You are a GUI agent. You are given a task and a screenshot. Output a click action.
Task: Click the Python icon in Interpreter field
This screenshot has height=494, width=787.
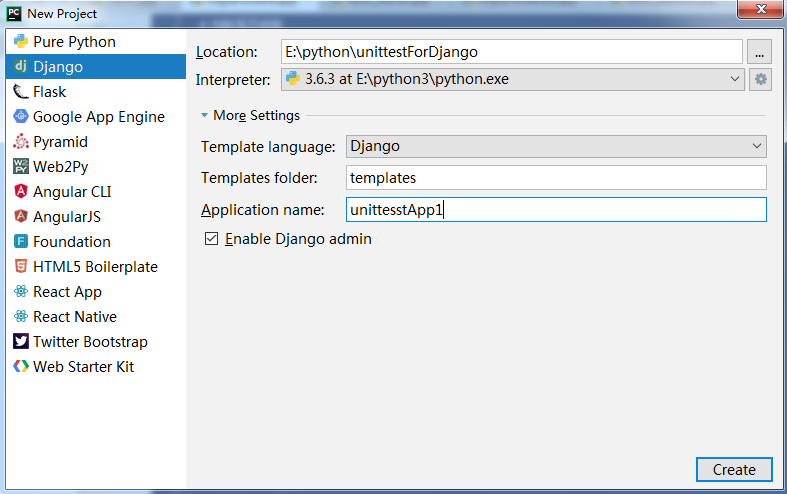pos(293,78)
